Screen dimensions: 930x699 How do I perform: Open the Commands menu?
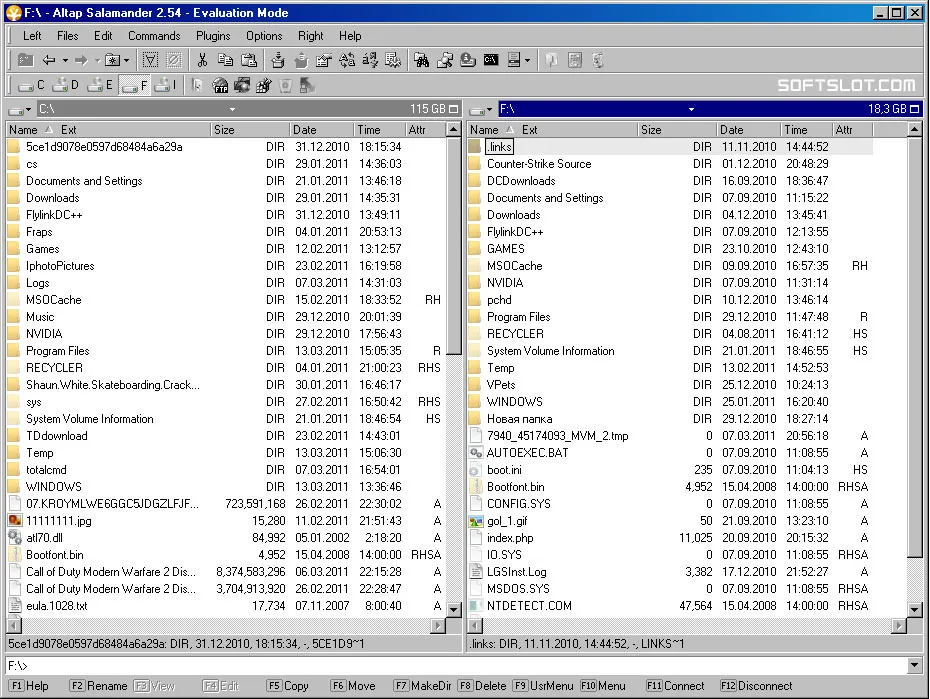click(x=154, y=36)
